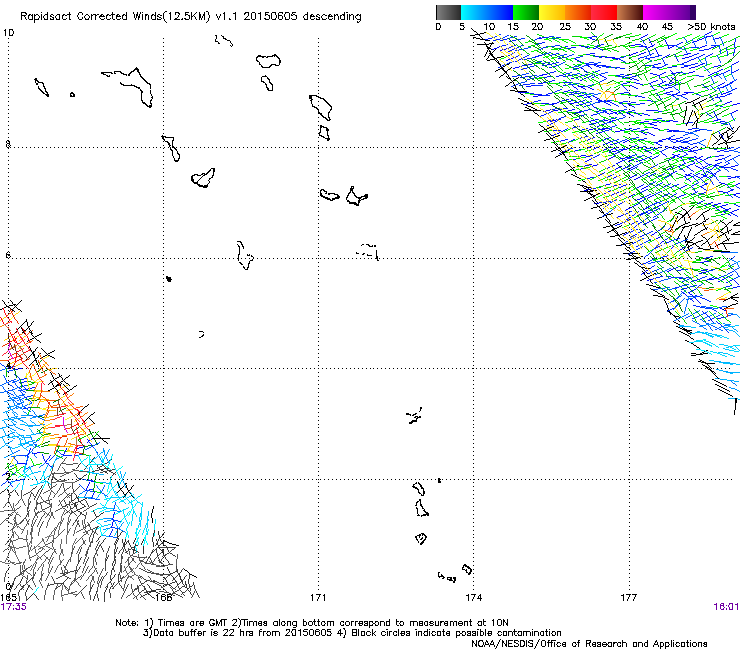Click the purple 17:35 time label
740x650 pixels.
pos(14,607)
